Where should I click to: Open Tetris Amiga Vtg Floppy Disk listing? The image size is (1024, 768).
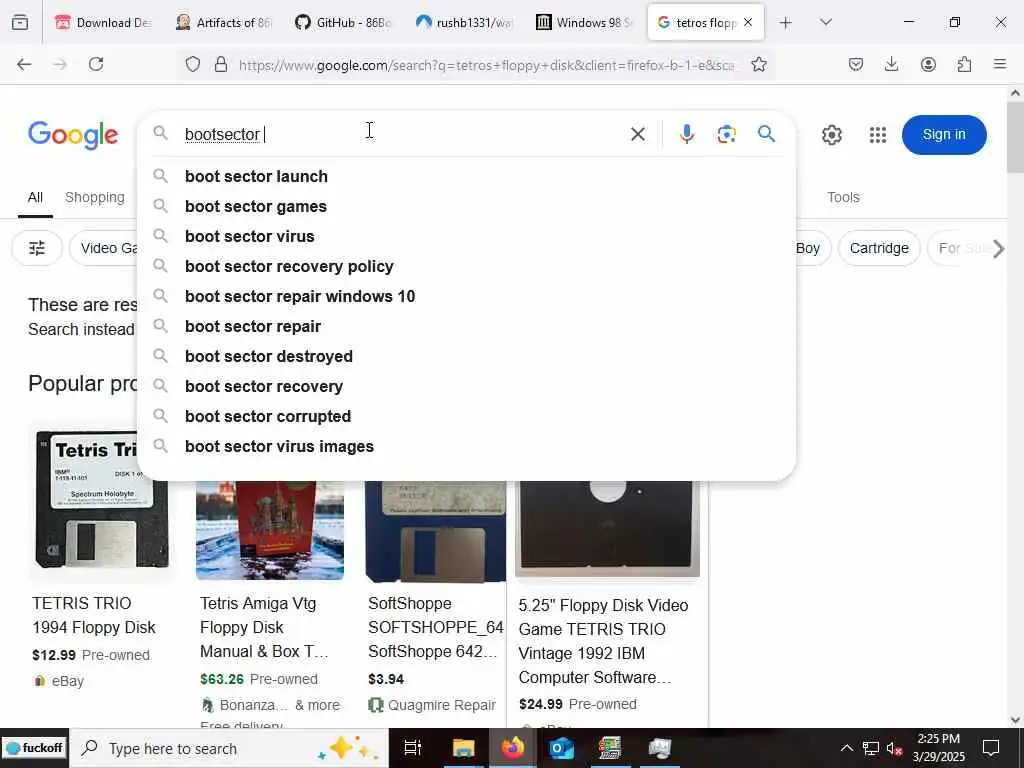click(x=264, y=627)
